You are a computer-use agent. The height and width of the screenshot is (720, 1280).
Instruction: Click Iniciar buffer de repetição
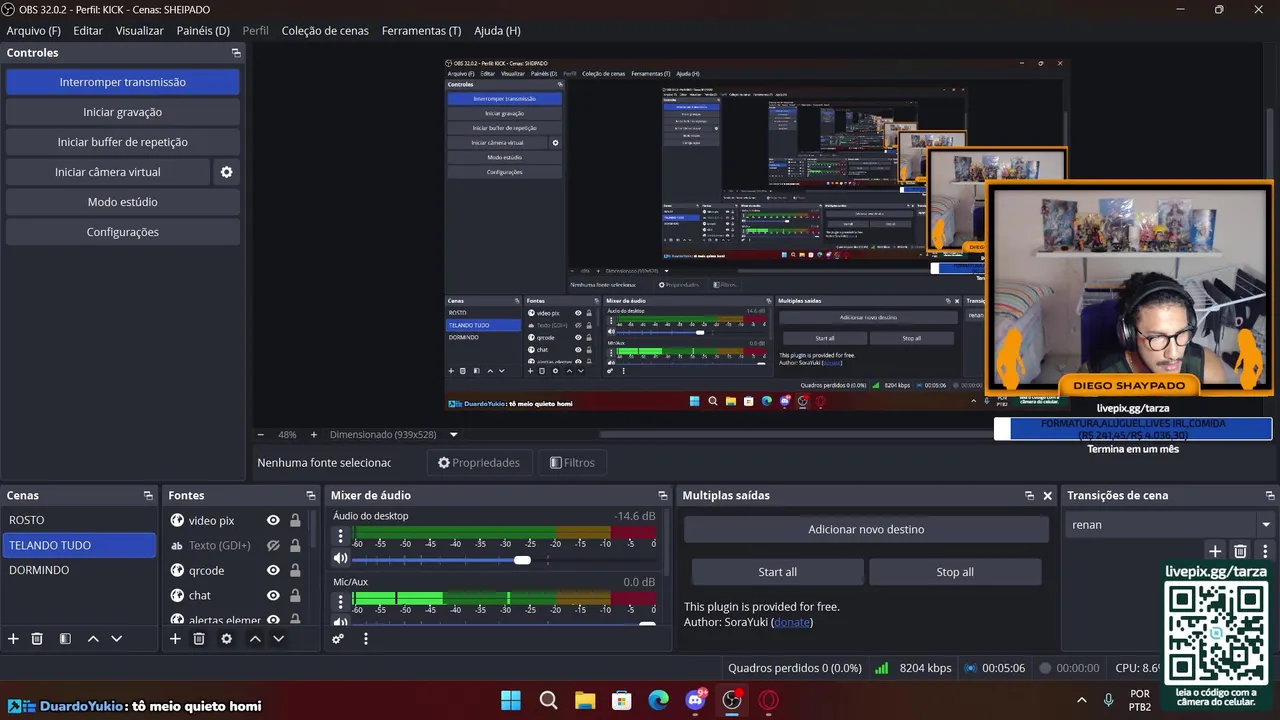[x=123, y=142]
